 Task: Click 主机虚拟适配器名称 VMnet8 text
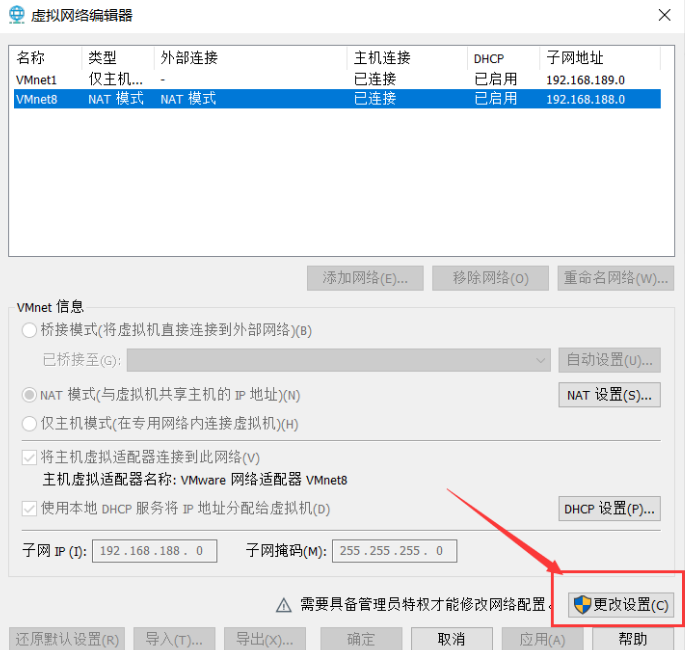click(195, 480)
